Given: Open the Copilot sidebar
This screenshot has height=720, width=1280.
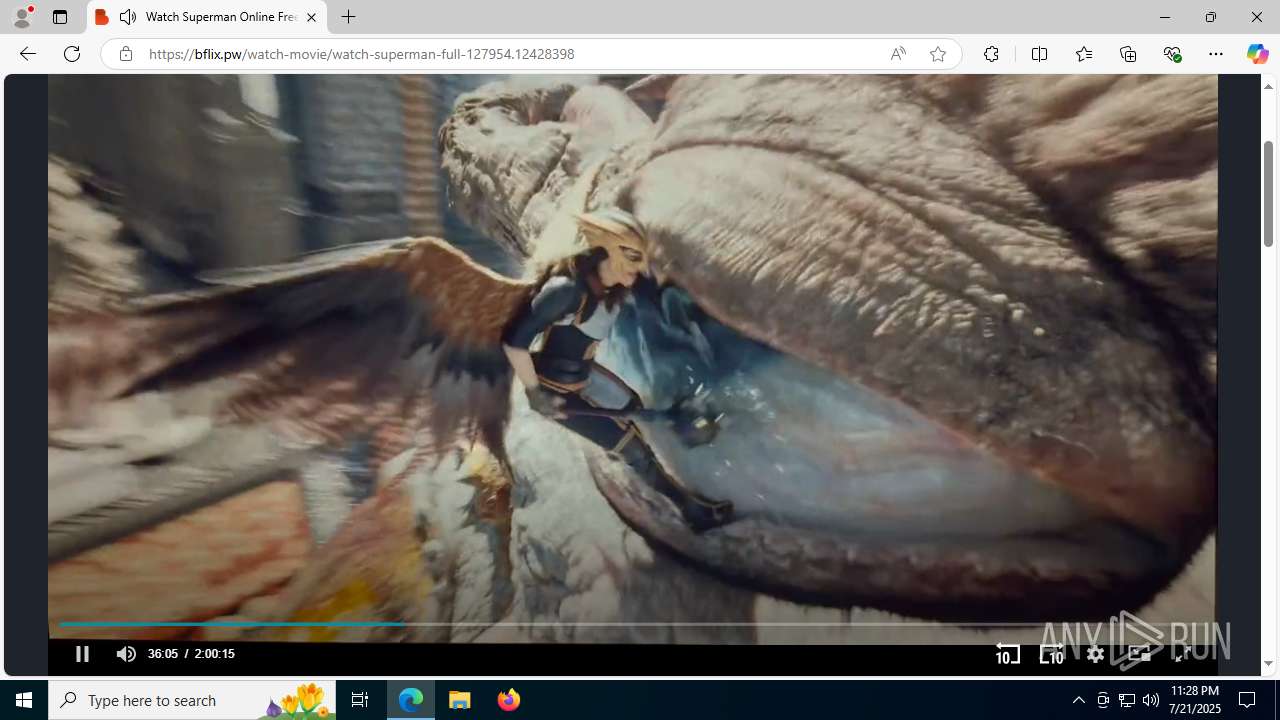Looking at the screenshot, I should pos(1257,54).
